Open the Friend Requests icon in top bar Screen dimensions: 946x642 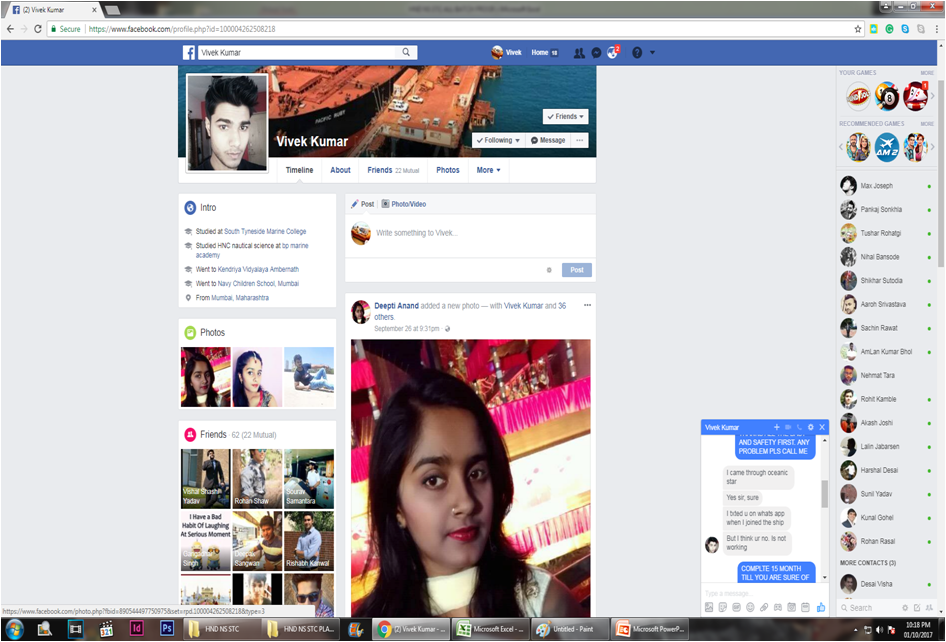579,52
